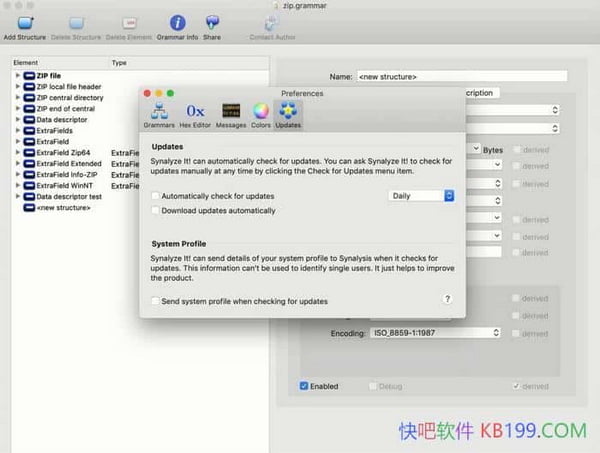The height and width of the screenshot is (453, 600).
Task: Open the Messages preferences pane
Action: coord(230,110)
